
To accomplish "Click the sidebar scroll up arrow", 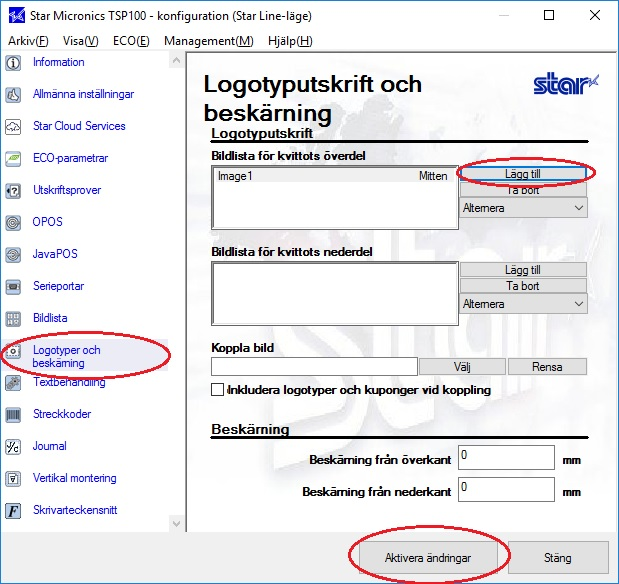I will click(x=176, y=61).
